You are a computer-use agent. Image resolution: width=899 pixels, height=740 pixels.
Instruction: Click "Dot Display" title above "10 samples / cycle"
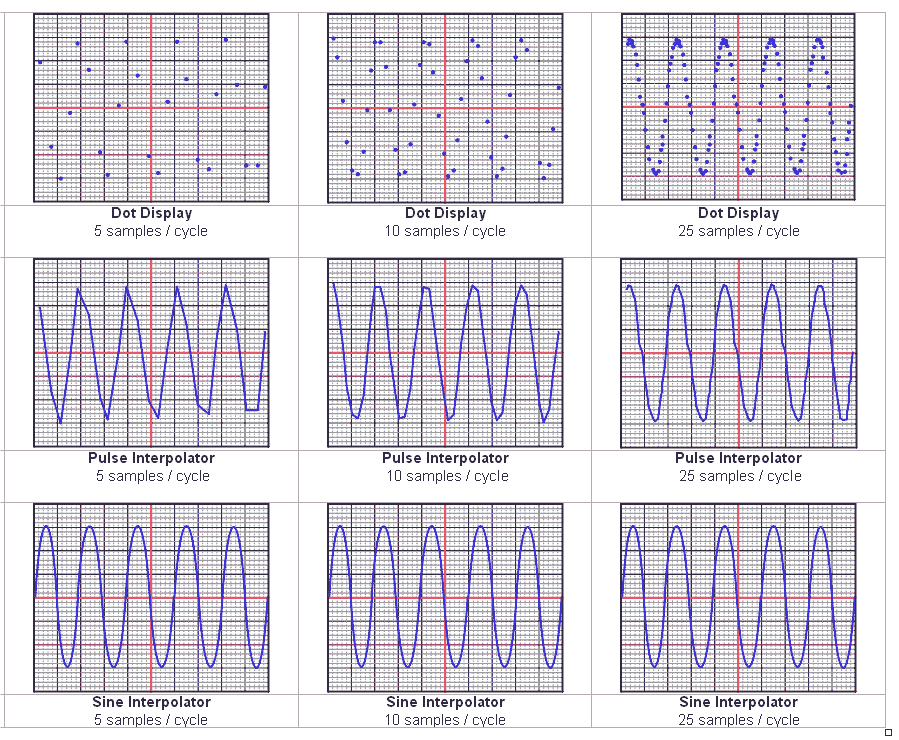pos(445,213)
